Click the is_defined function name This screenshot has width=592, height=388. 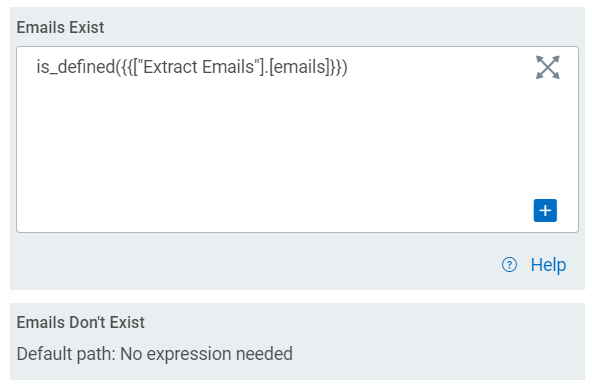point(76,67)
